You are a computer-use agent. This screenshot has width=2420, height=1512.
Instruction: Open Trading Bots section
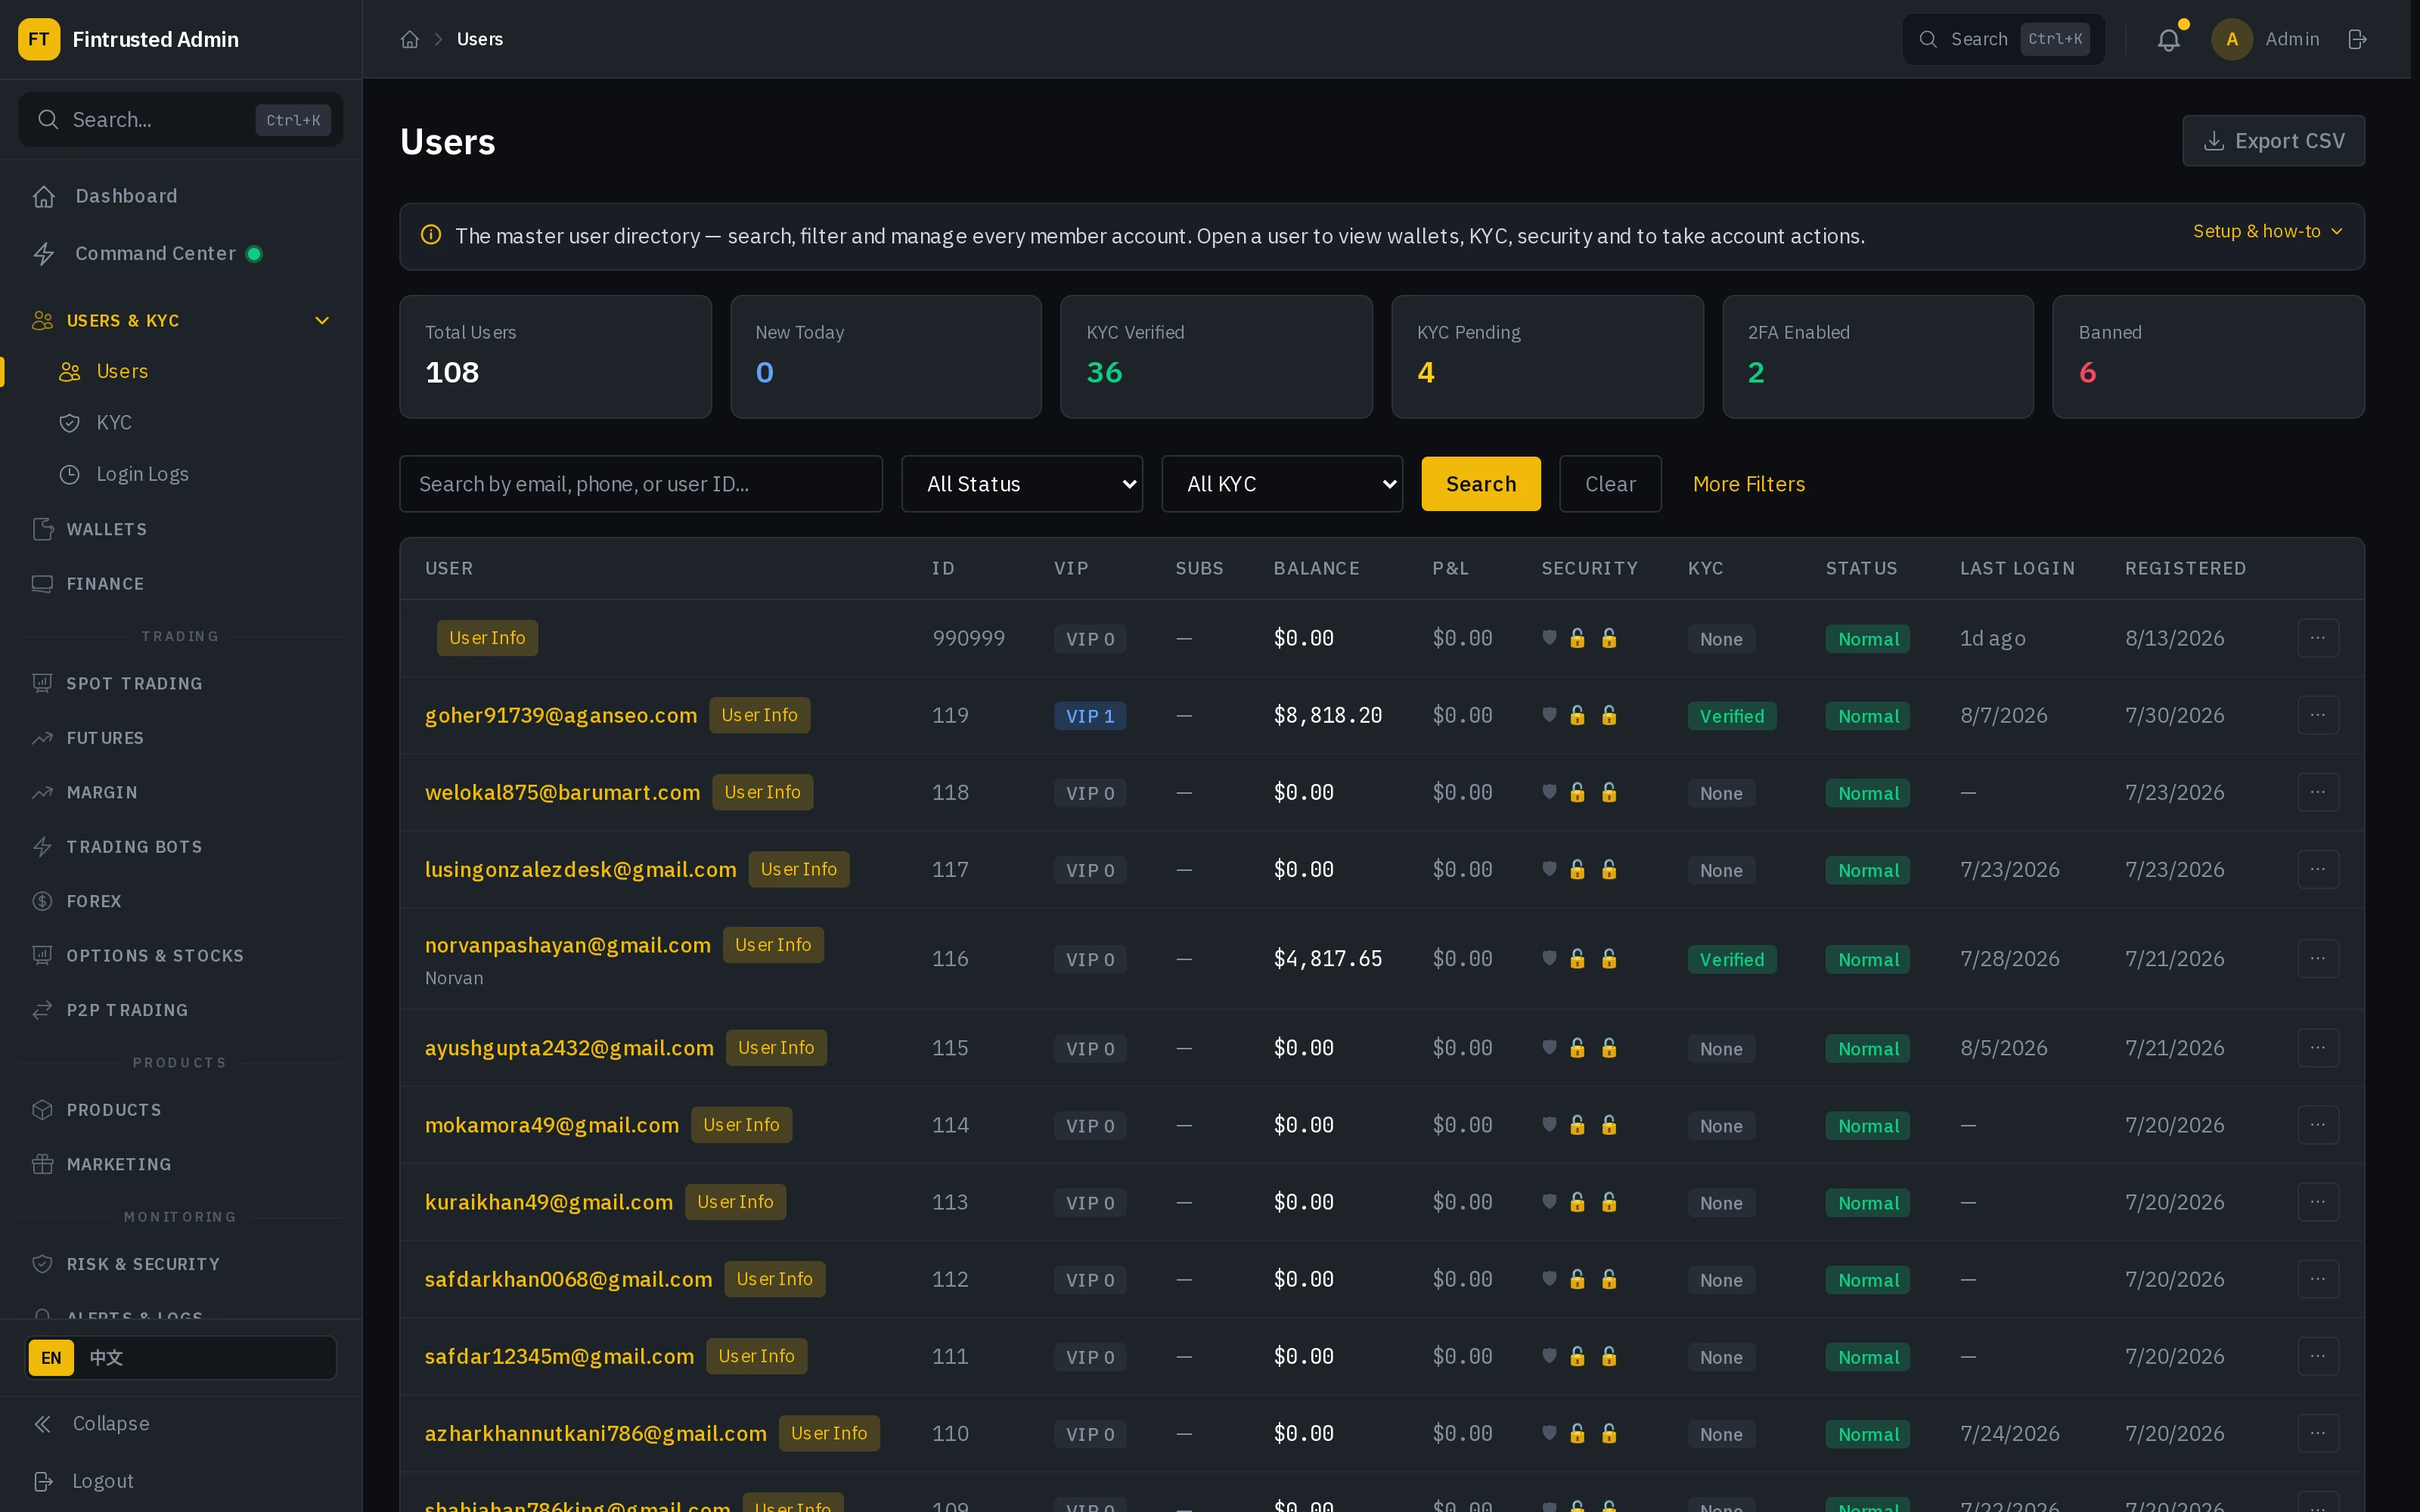[181, 847]
